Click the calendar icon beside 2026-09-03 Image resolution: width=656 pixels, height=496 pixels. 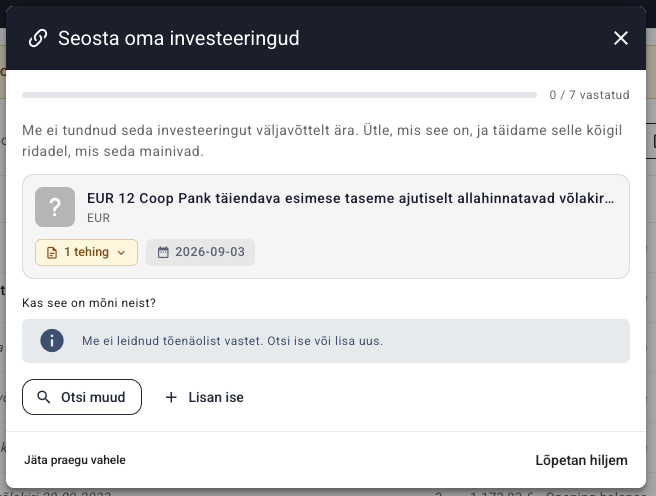[163, 252]
